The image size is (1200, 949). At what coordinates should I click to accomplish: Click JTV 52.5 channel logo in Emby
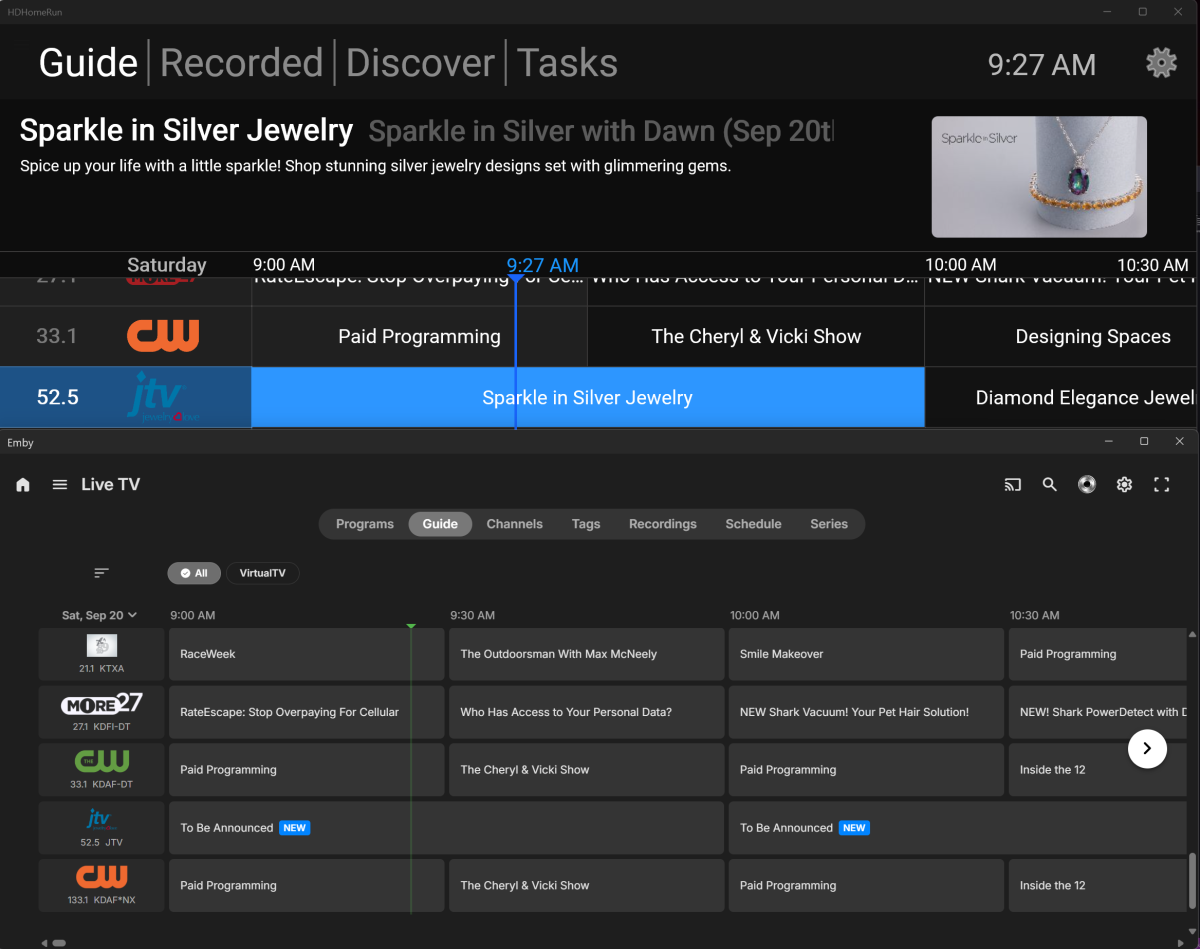101,820
